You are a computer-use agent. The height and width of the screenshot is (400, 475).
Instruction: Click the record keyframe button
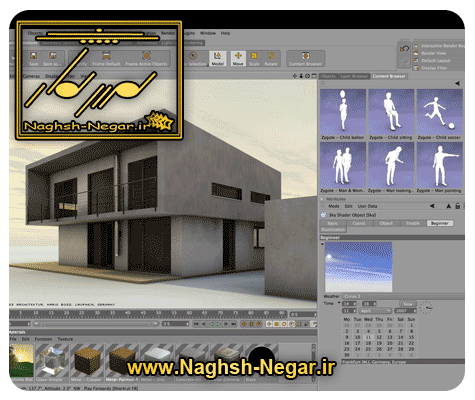pos(244,324)
